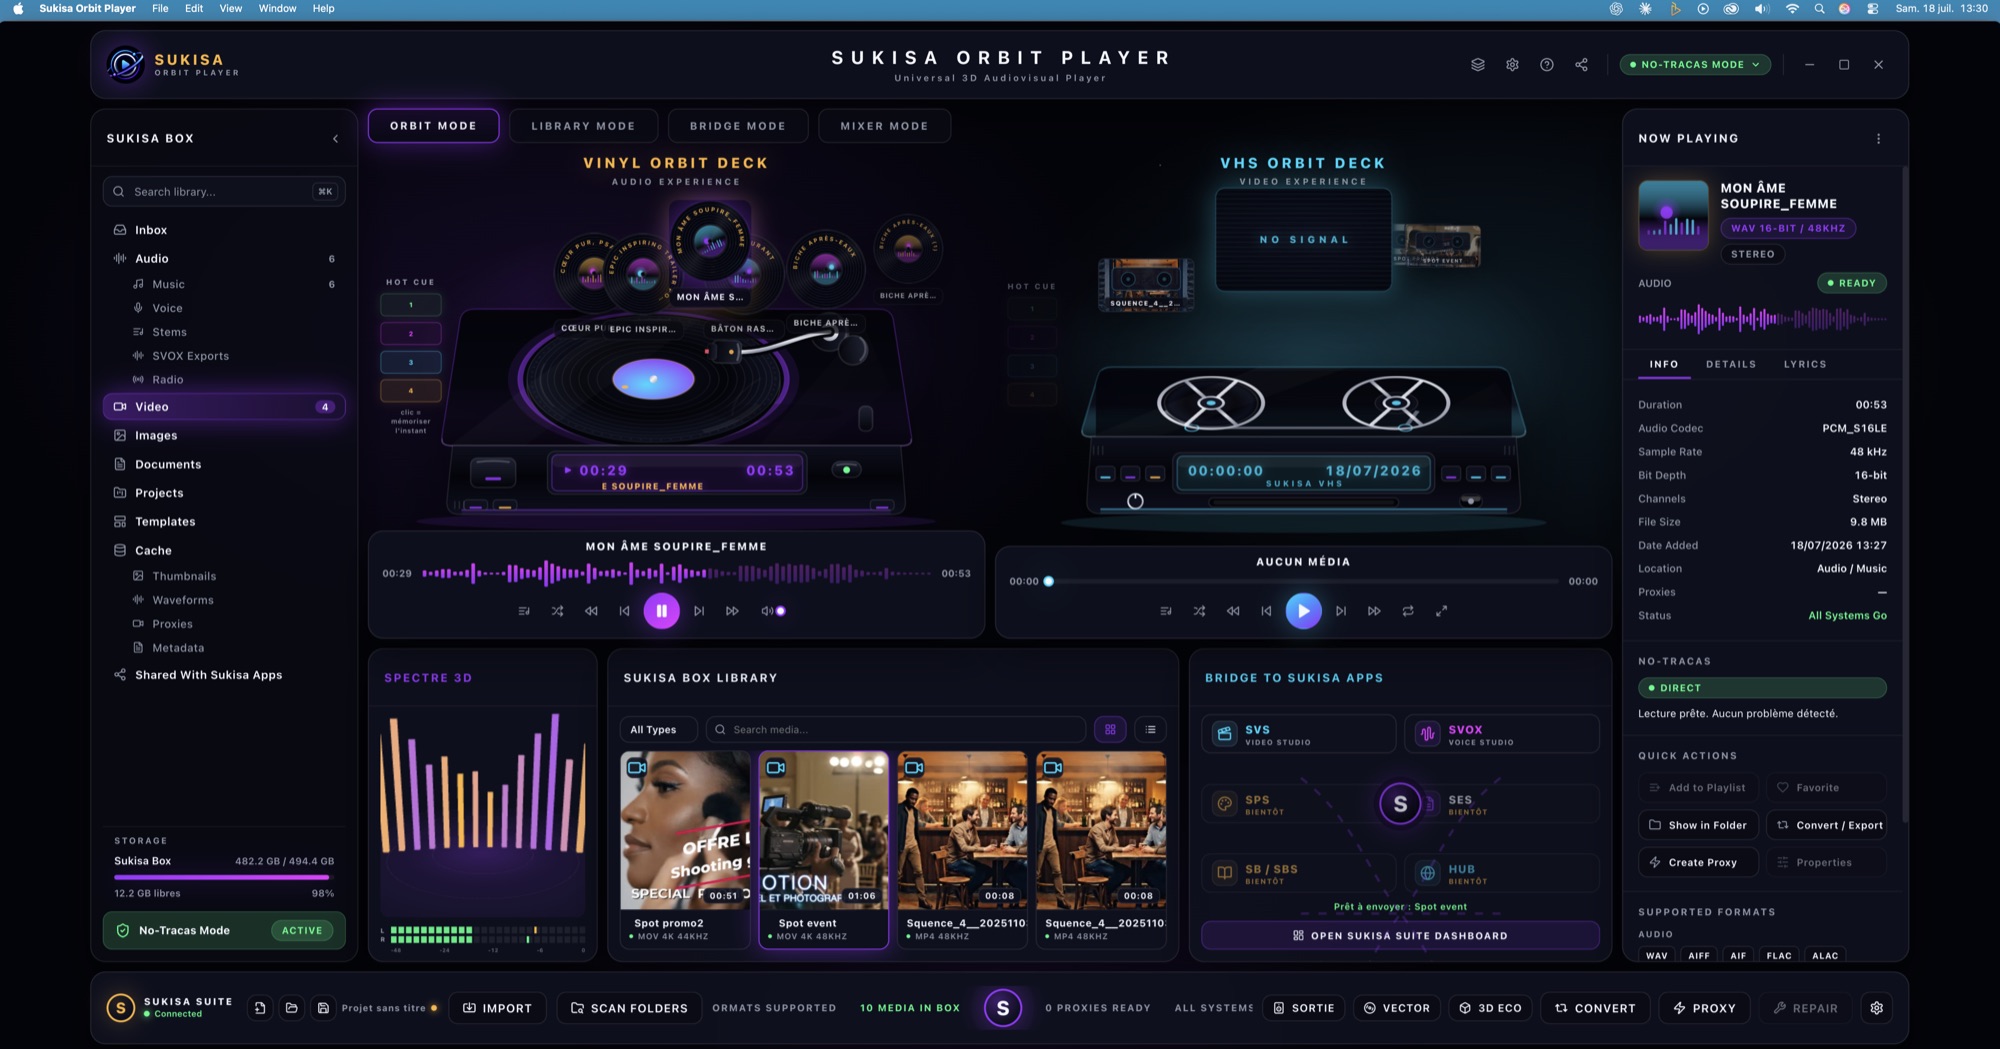Search the Sukisa Box library field
This screenshot has height=1049, width=2000.
pyautogui.click(x=224, y=192)
